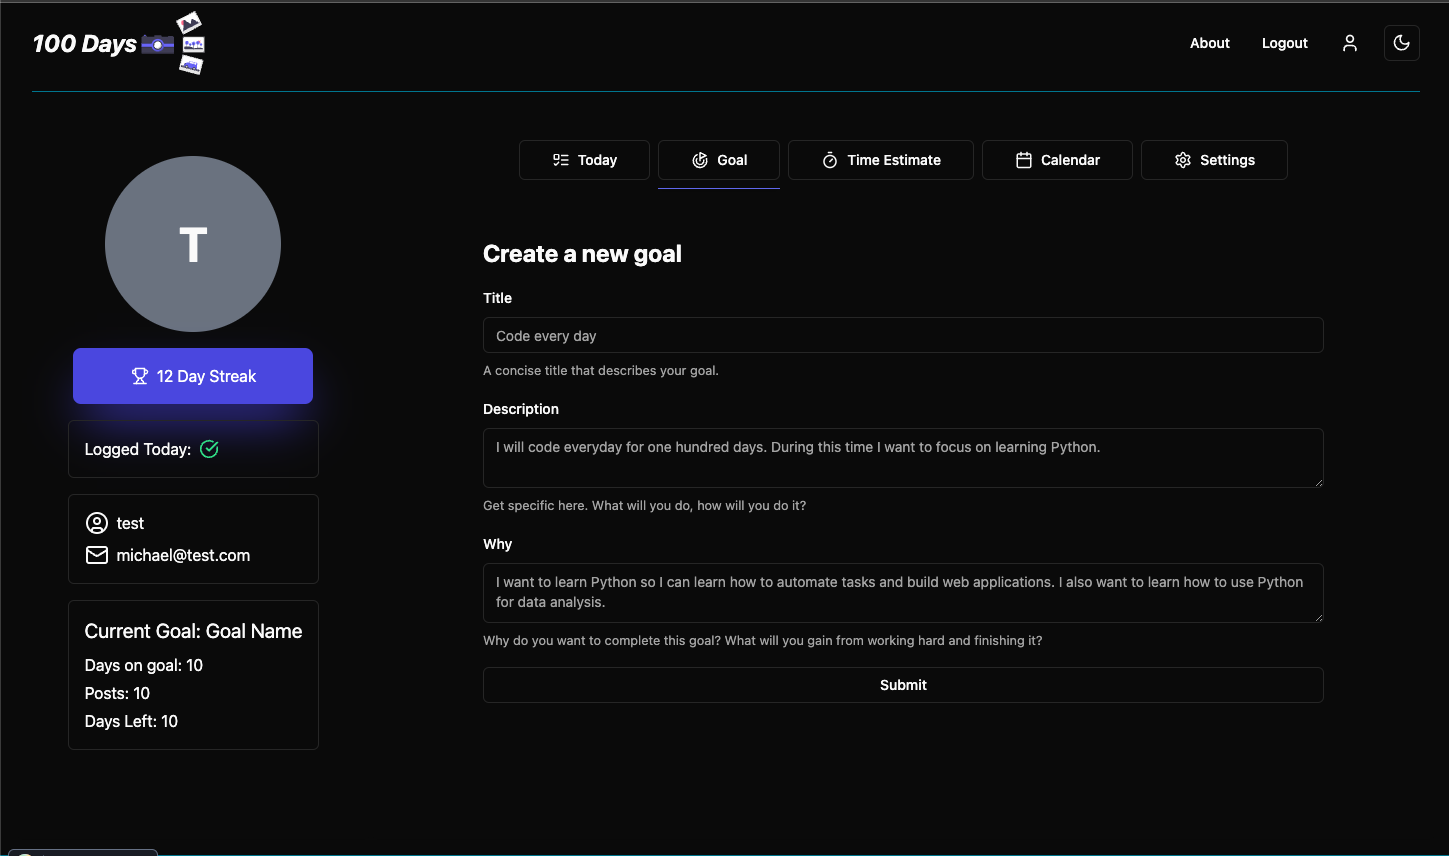The image size is (1449, 856).
Task: Click the gear icon on Settings tab
Action: coord(1182,160)
